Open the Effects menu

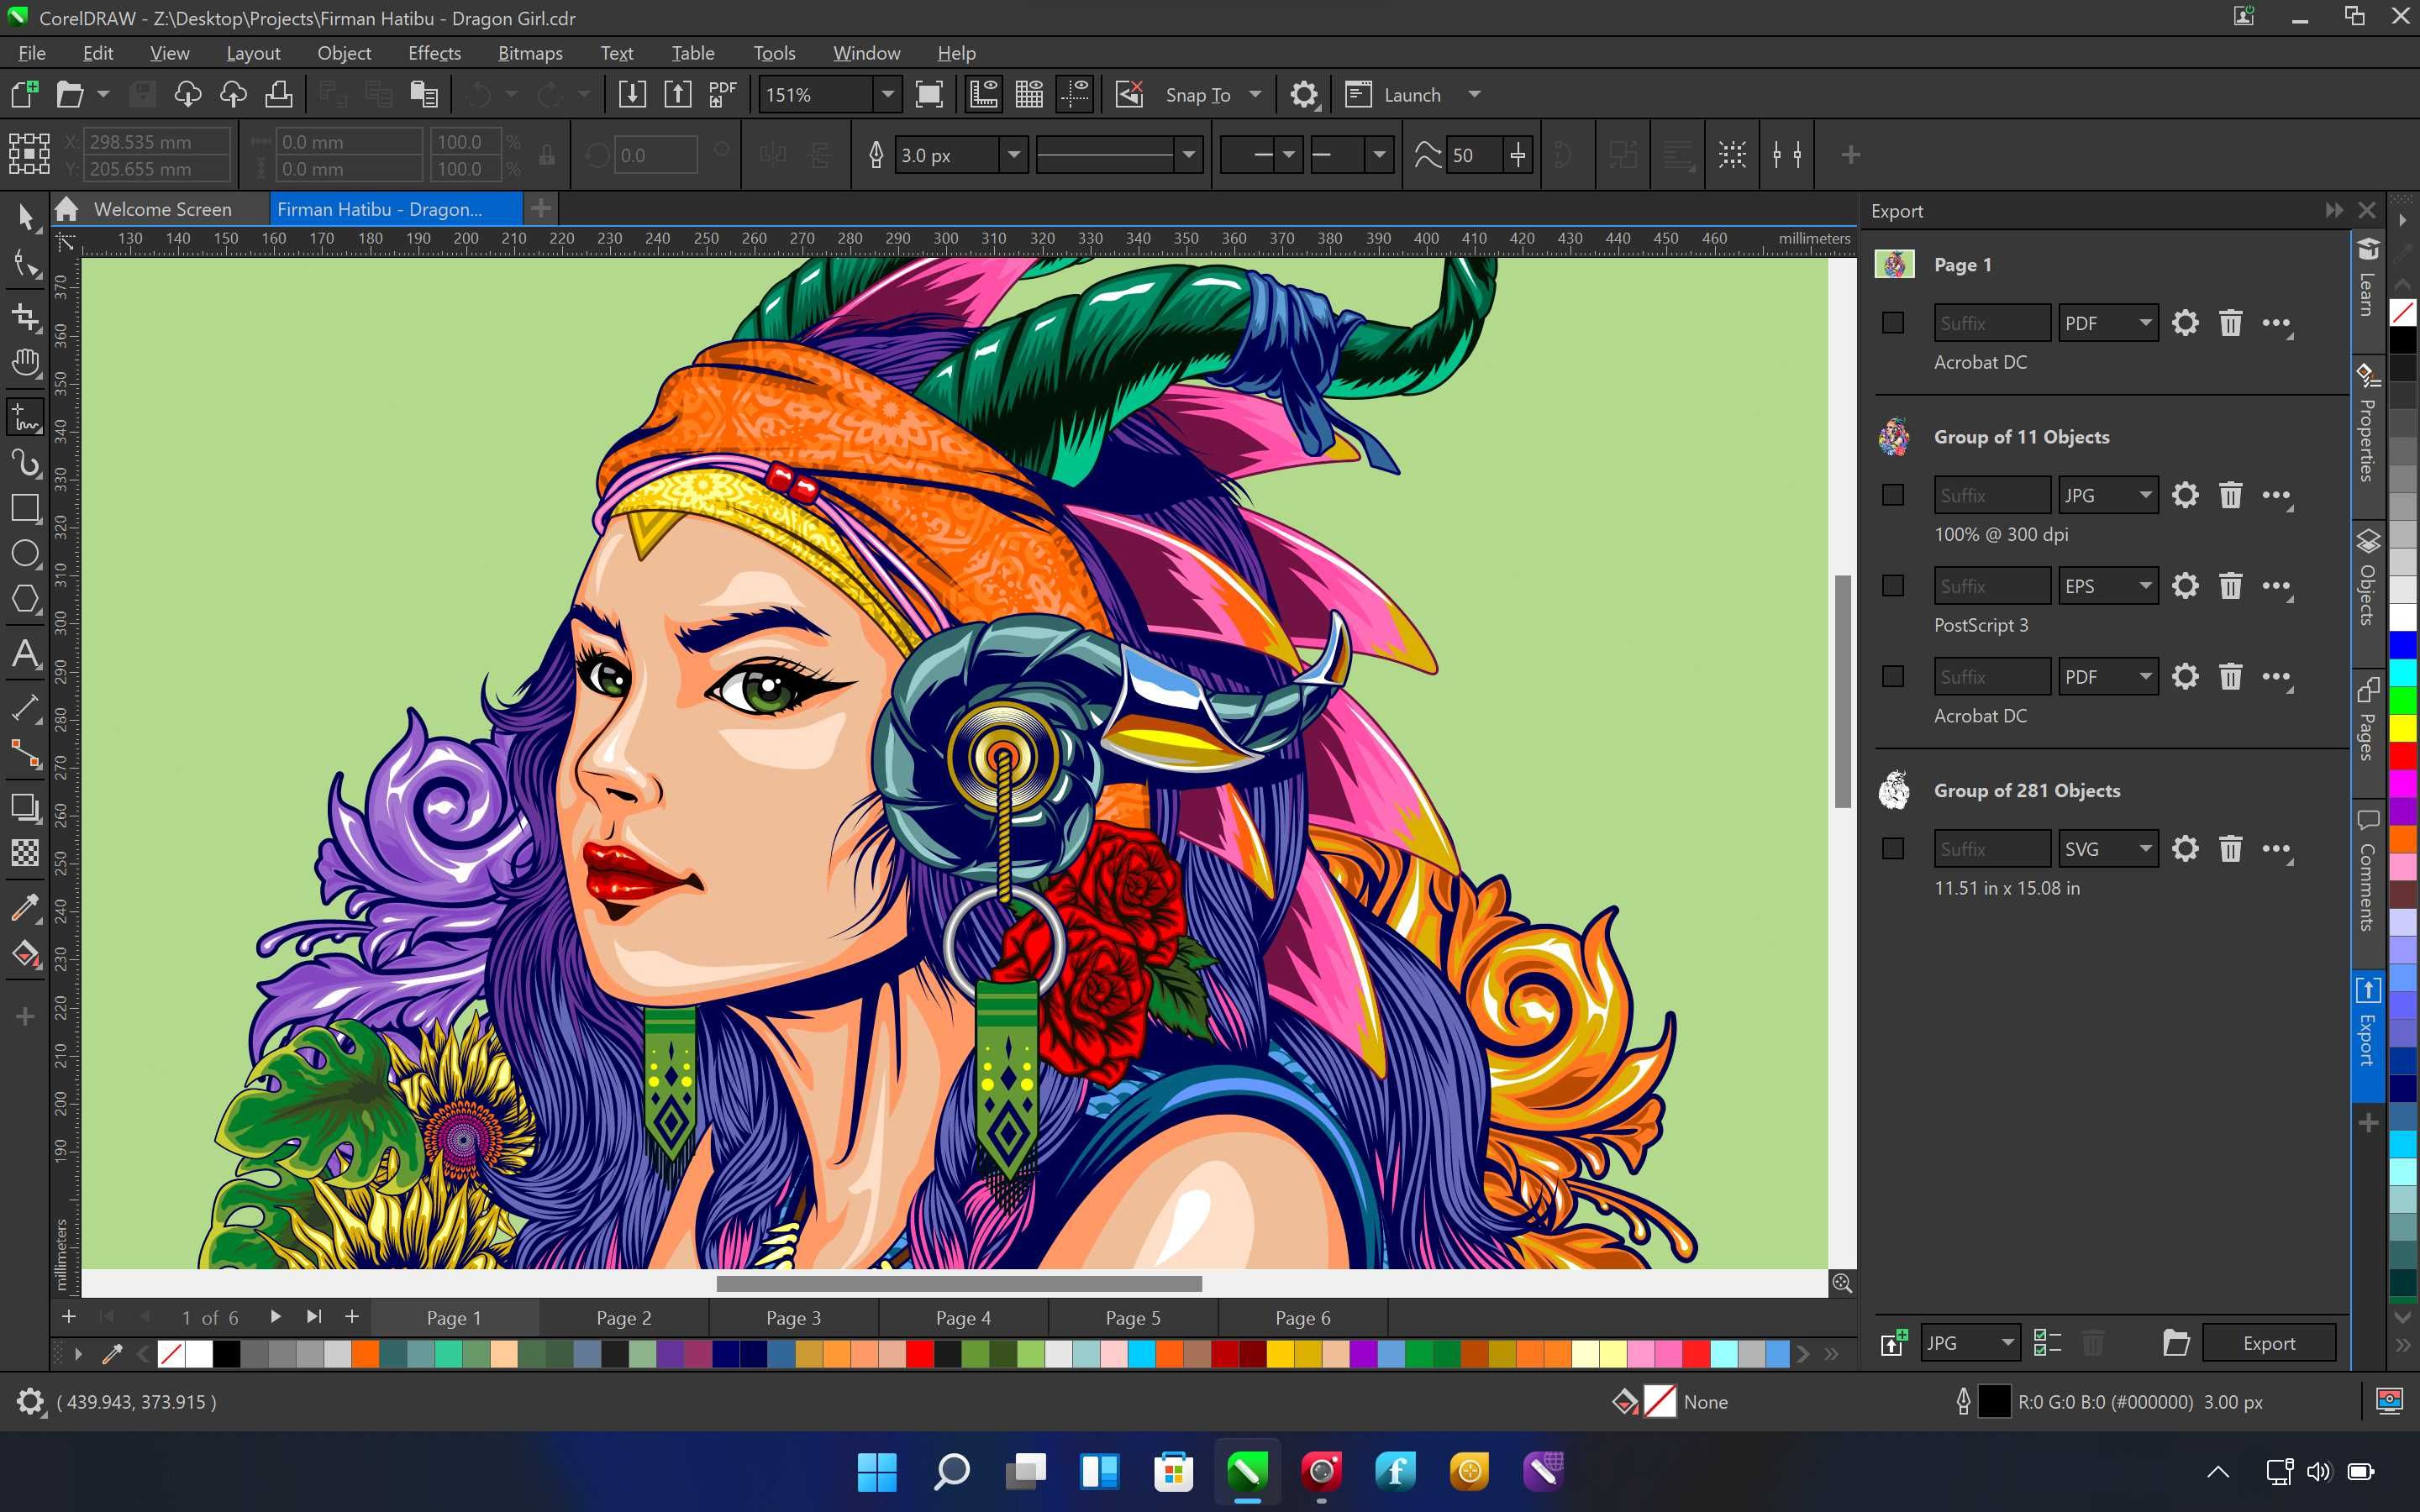coord(432,52)
